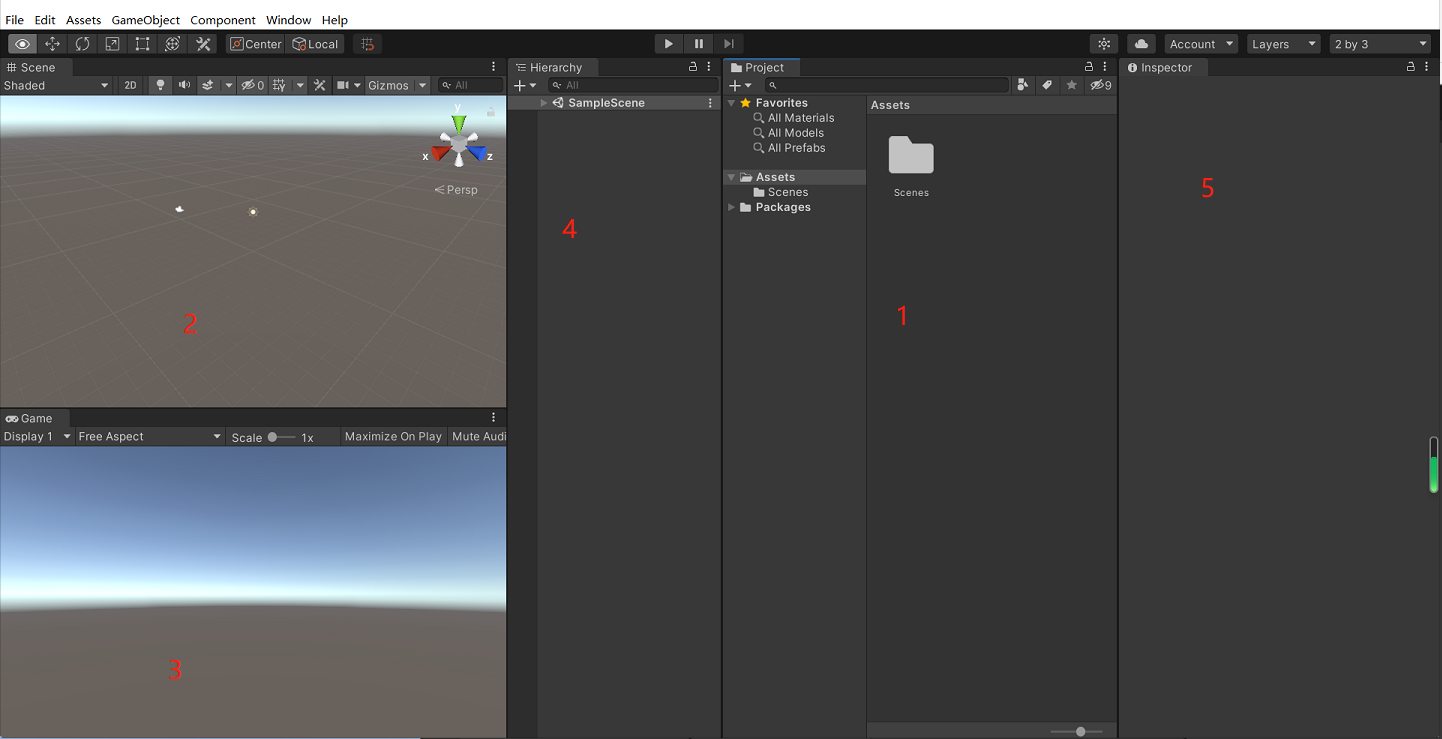Screen dimensions: 1442x739
Task: Open the Window menu
Action: 289,20
